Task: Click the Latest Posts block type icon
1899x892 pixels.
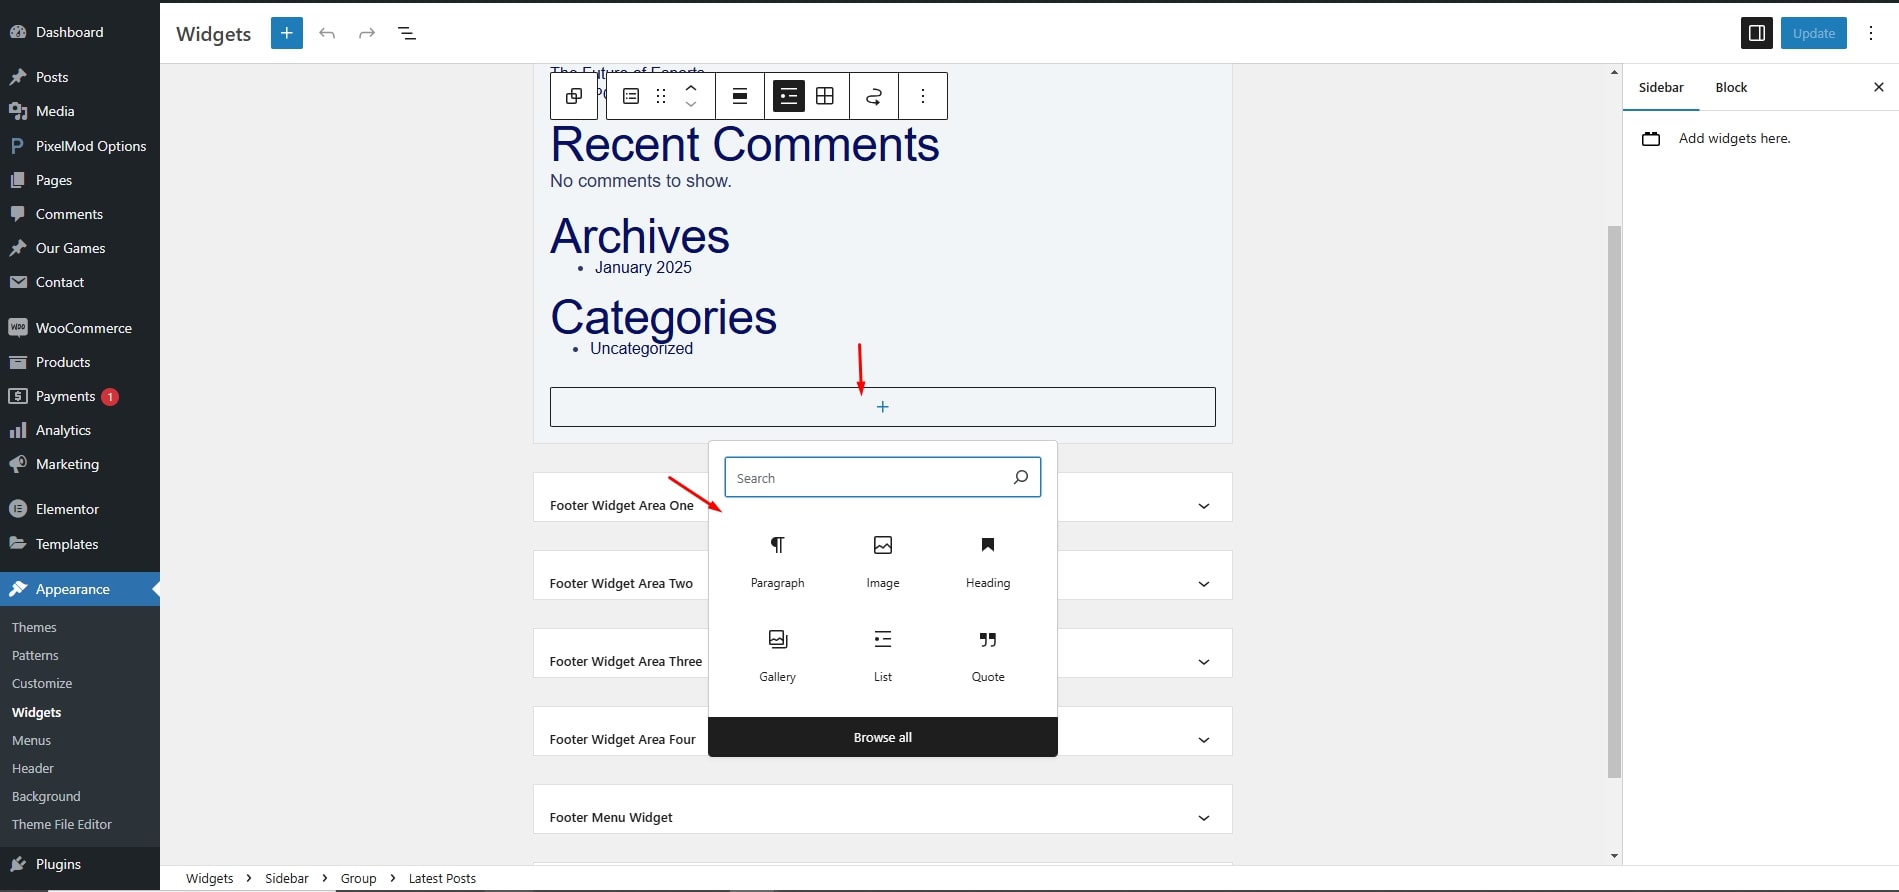Action: pyautogui.click(x=631, y=96)
